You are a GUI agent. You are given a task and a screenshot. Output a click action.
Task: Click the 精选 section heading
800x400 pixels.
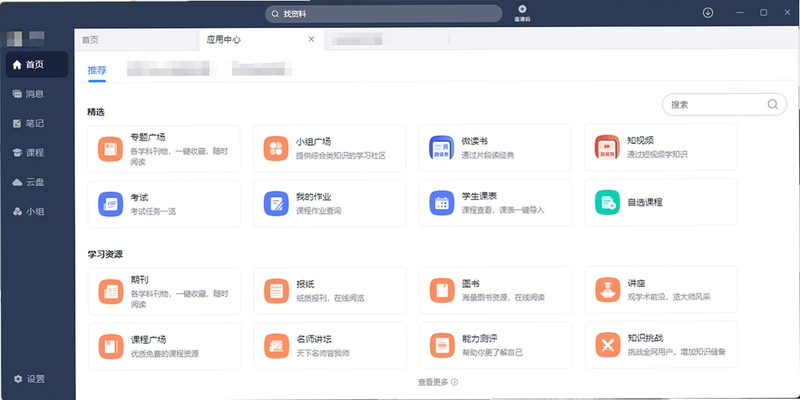[96, 112]
